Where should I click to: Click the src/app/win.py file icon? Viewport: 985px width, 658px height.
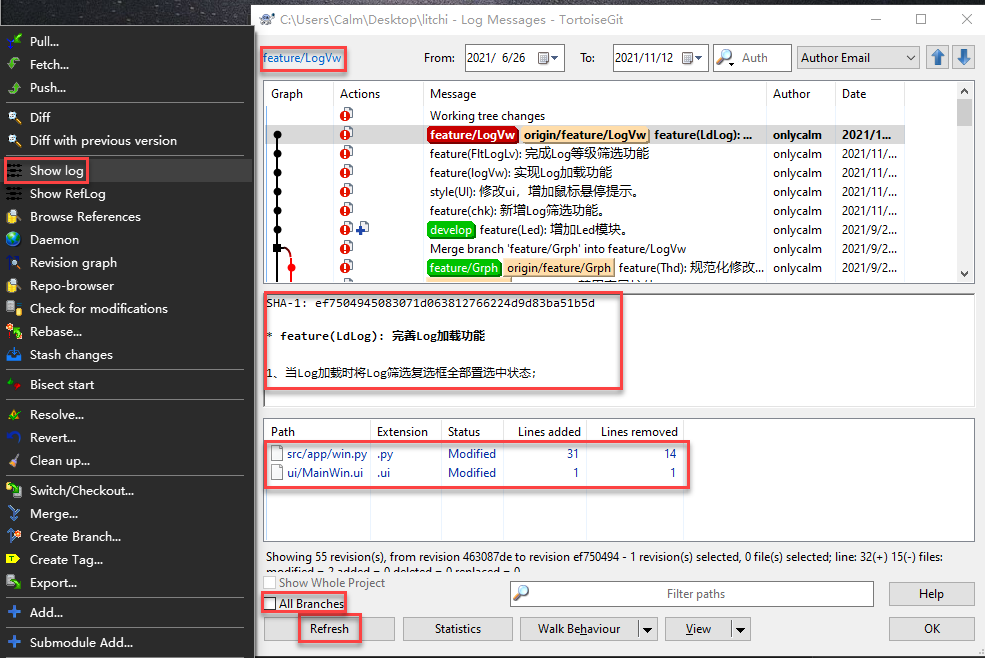tap(277, 454)
